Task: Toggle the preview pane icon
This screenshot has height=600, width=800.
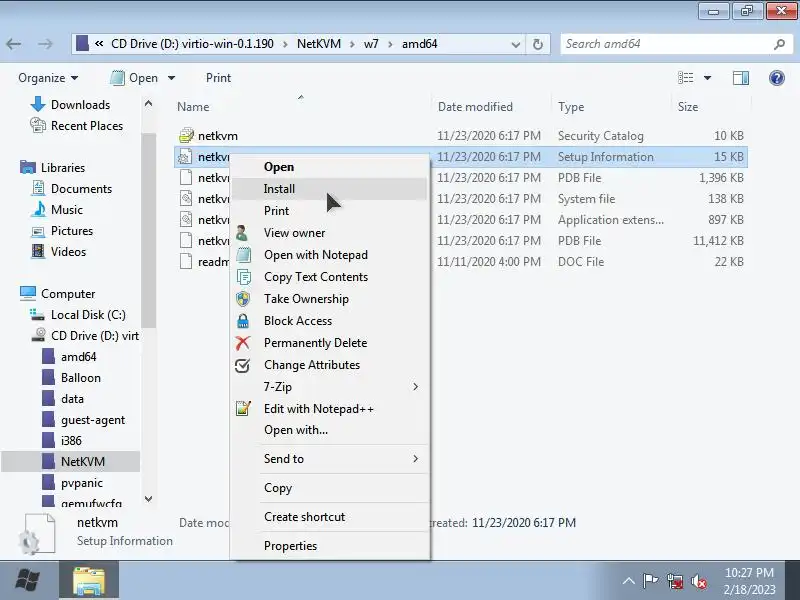Action: point(740,78)
